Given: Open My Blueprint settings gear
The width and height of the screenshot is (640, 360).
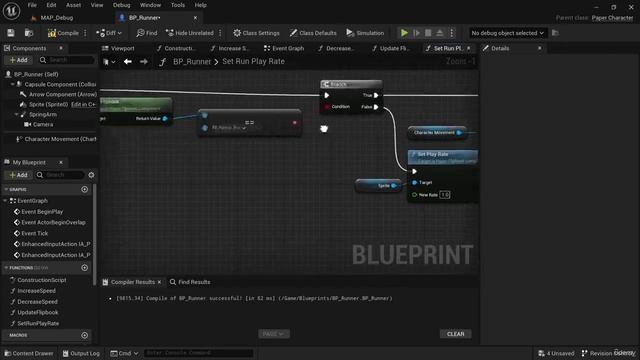Looking at the screenshot, I should 91,175.
